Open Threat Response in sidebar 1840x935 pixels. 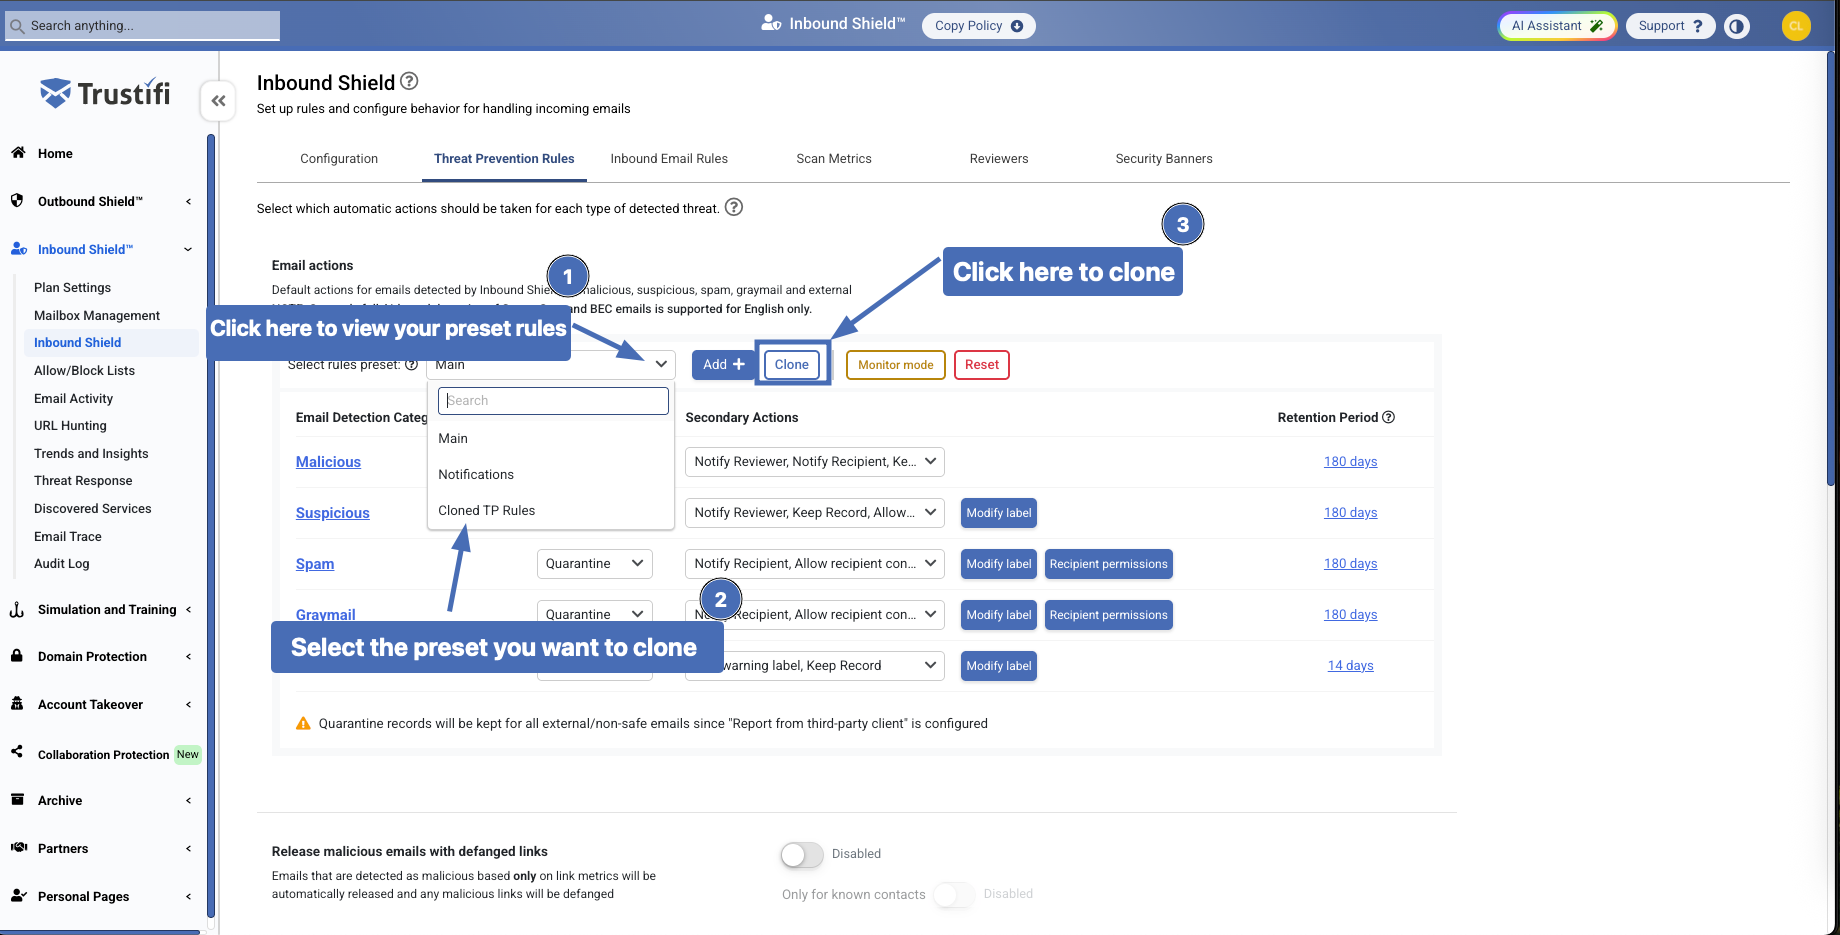tap(83, 481)
